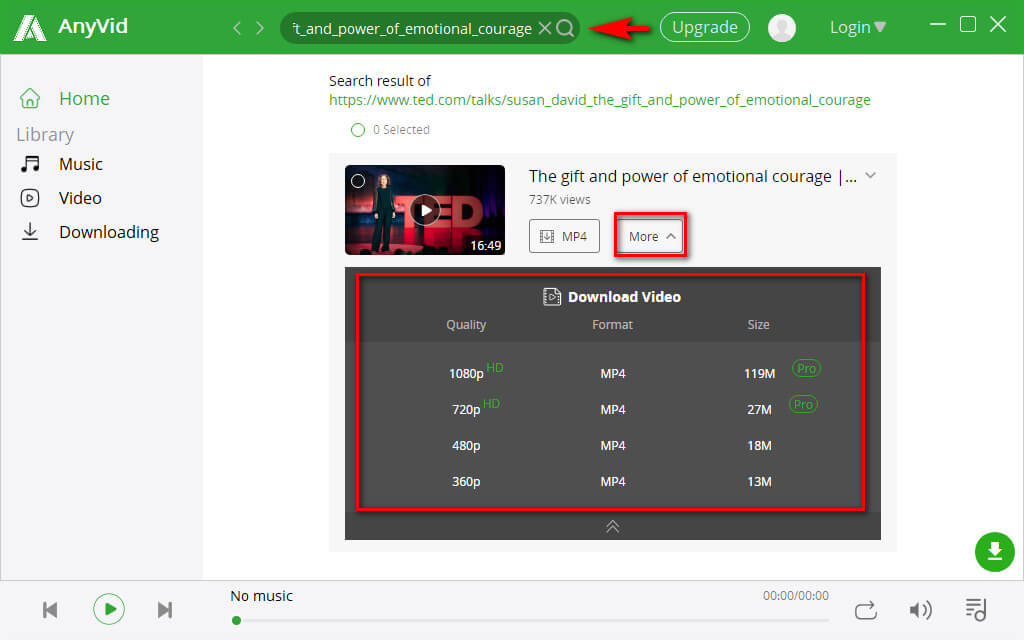The width and height of the screenshot is (1024, 640).
Task: Open the TED talk URL link
Action: pyautogui.click(x=600, y=100)
